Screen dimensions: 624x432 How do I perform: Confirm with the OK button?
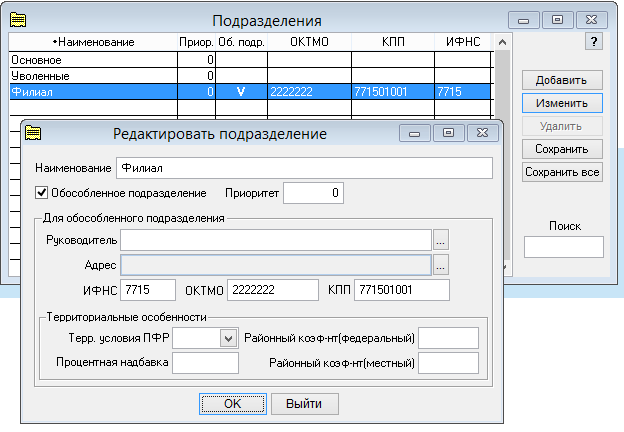[233, 404]
